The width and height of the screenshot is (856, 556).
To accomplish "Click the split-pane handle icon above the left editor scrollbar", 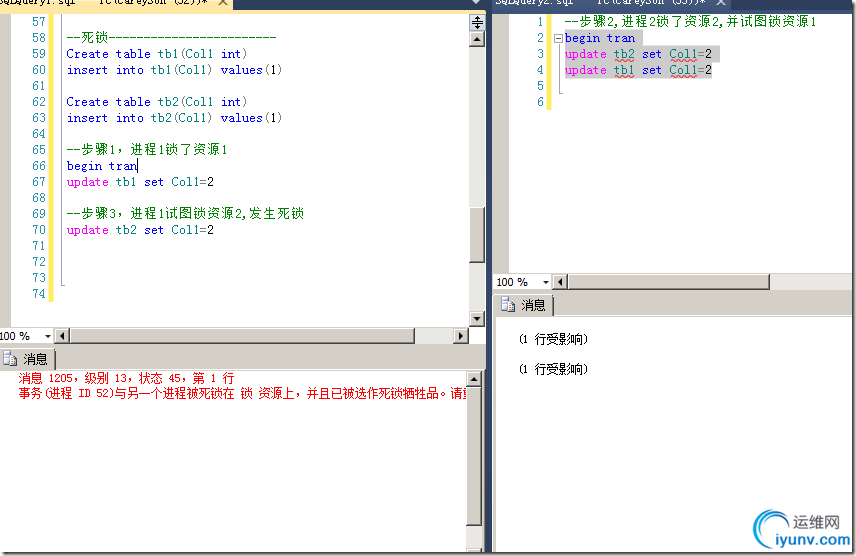I will (x=477, y=22).
